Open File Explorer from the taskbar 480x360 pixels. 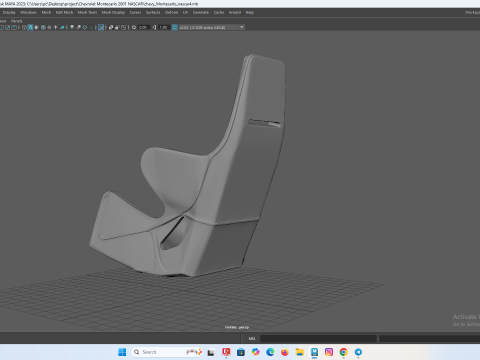pos(299,352)
